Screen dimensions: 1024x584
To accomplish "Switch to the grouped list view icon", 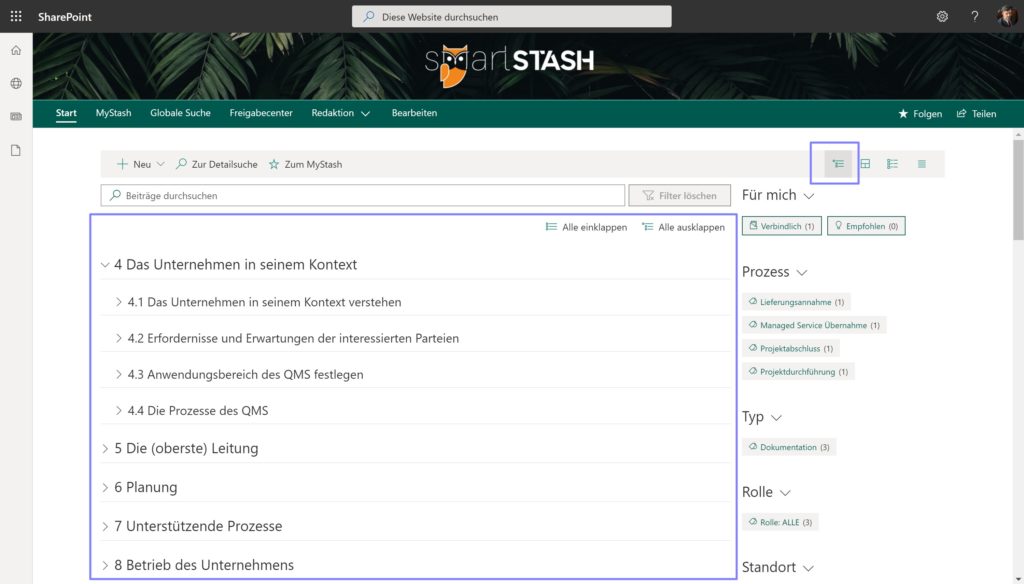I will click(892, 164).
